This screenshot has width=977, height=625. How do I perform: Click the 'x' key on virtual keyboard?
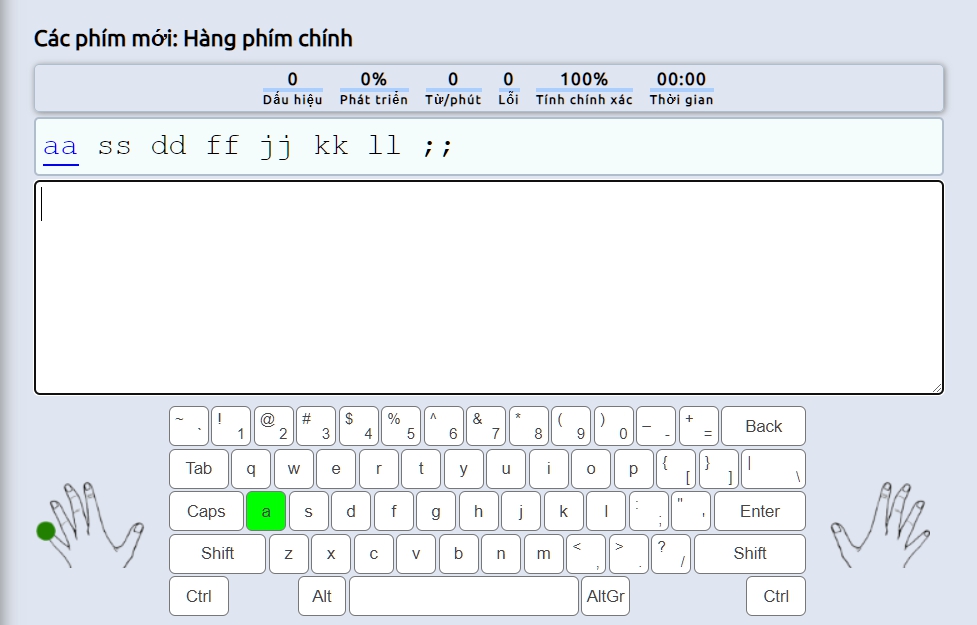tap(331, 553)
